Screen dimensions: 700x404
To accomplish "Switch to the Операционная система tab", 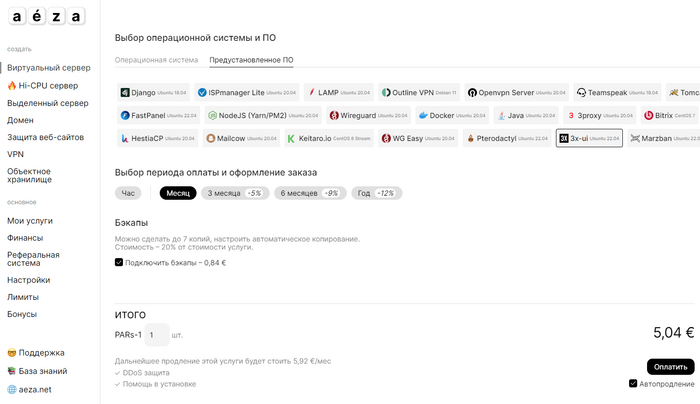I will 156,60.
